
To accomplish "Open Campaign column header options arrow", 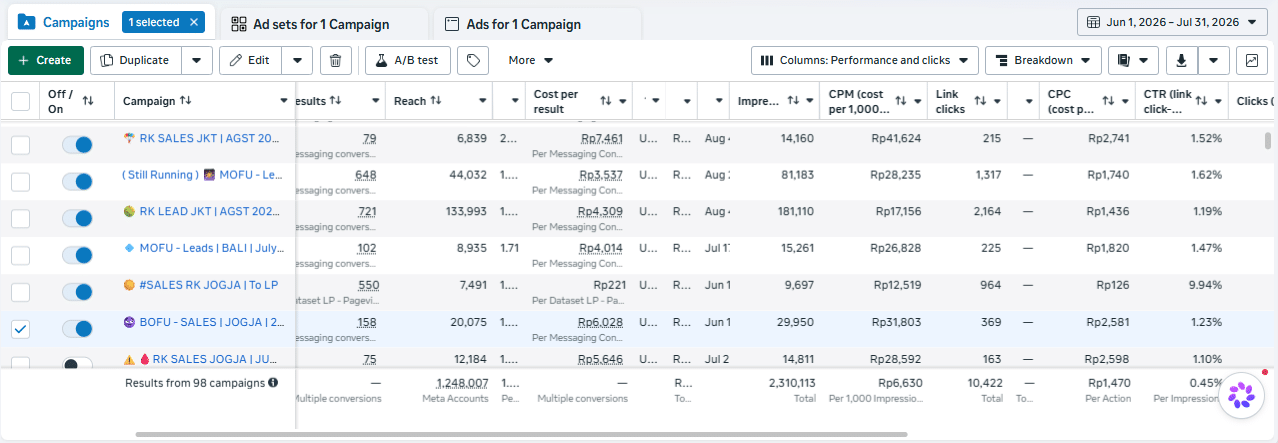I will [x=285, y=101].
